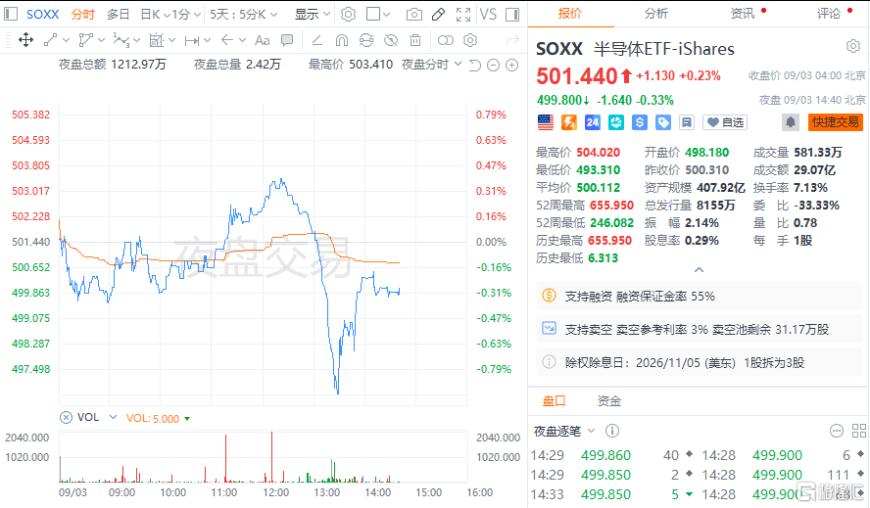Open the 资金 tab
The height and width of the screenshot is (508, 870).
click(x=609, y=401)
